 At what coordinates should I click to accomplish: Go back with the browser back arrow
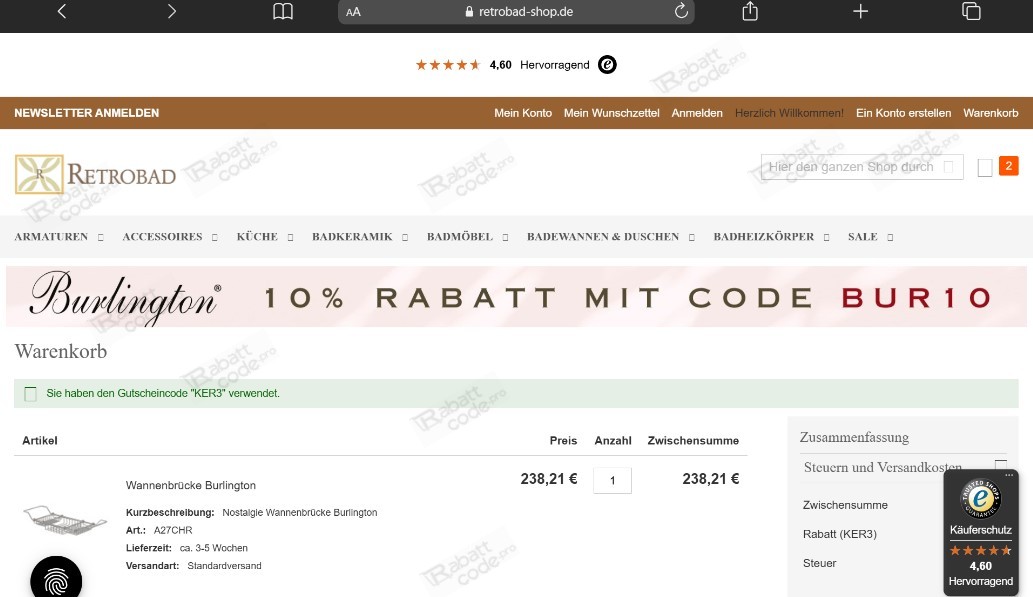click(x=62, y=11)
